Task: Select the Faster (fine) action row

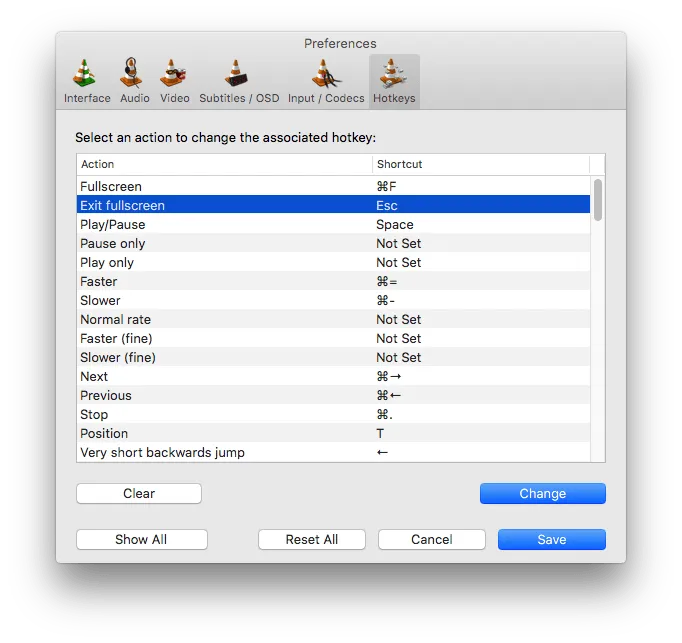Action: [333, 338]
